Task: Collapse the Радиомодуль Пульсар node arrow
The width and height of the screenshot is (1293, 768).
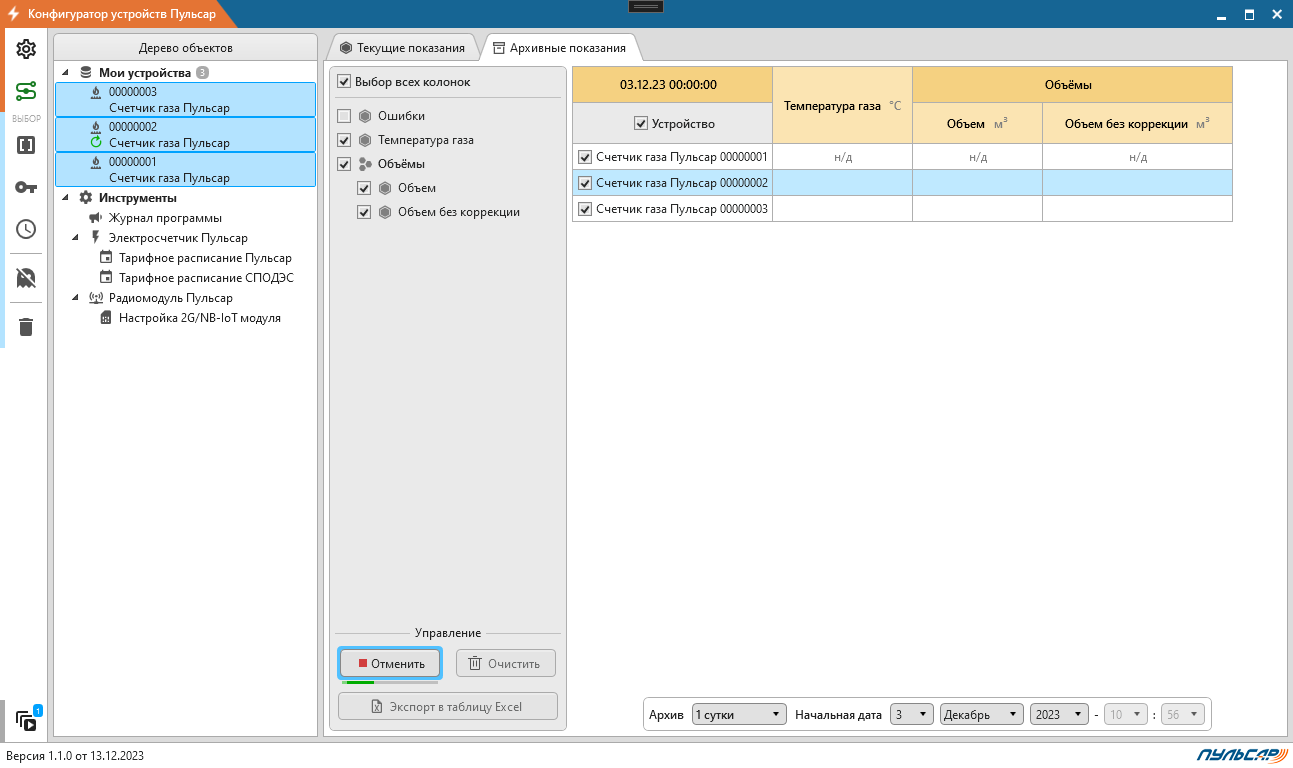Action: pyautogui.click(x=76, y=298)
